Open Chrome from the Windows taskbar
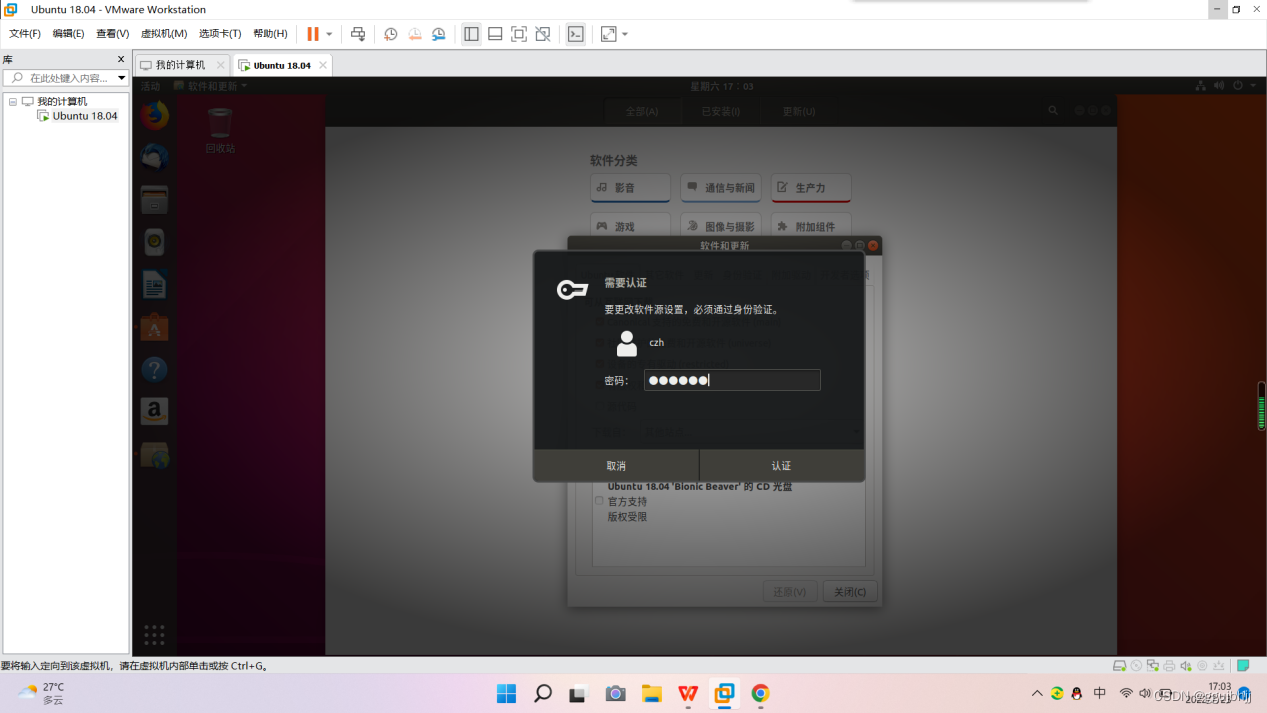This screenshot has width=1267, height=713. [x=760, y=693]
